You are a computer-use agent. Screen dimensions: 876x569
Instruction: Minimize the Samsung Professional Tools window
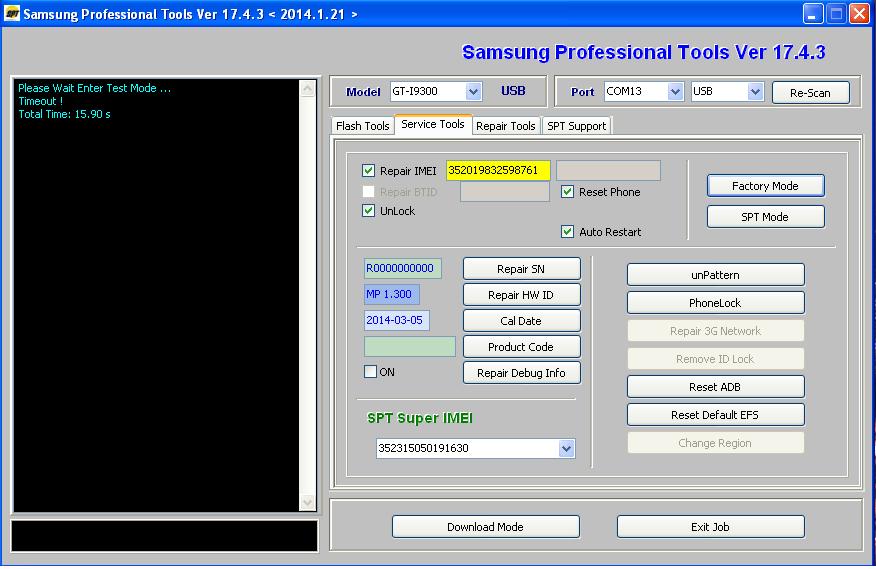coord(813,14)
